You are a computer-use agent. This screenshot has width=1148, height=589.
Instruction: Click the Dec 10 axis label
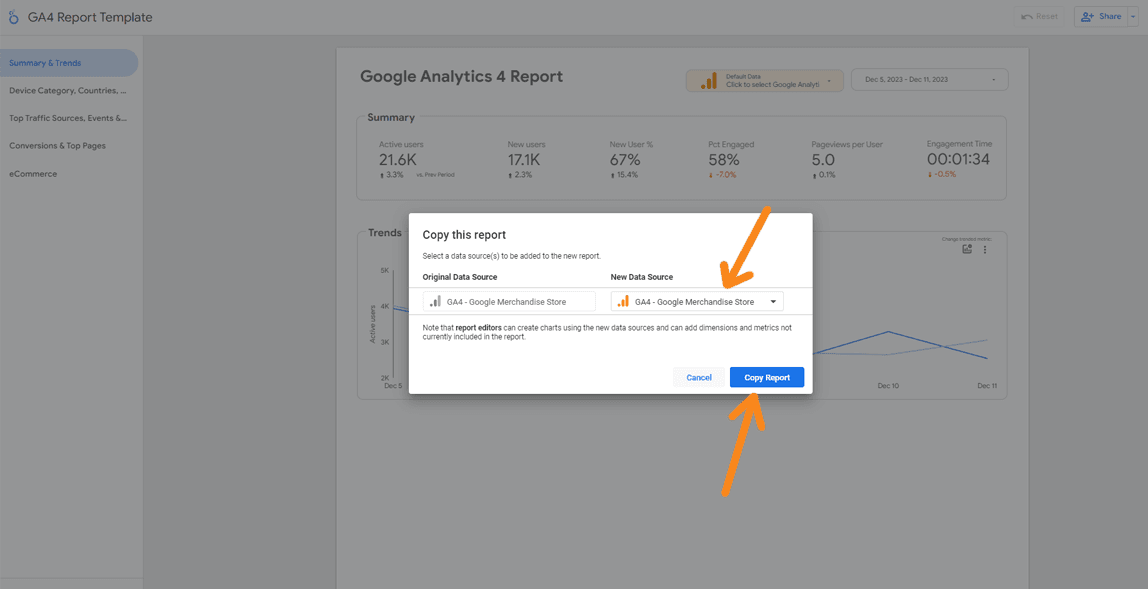(x=888, y=385)
